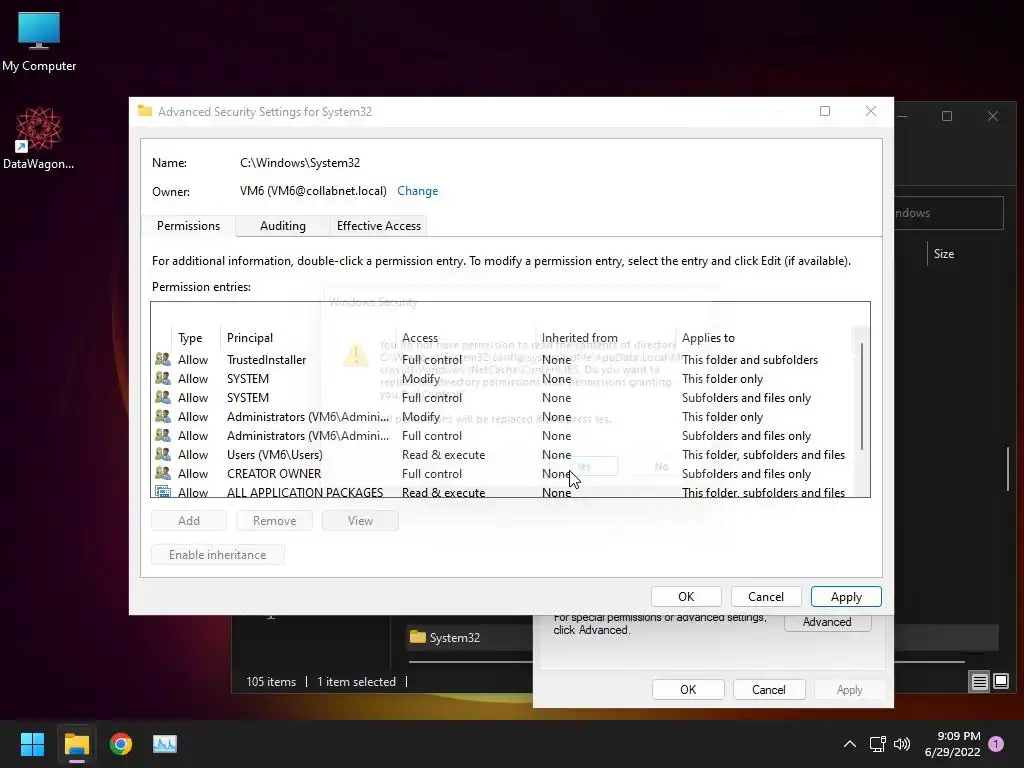Sort by the Inherited from column header
Viewport: 1024px width, 768px height.
tap(579, 338)
